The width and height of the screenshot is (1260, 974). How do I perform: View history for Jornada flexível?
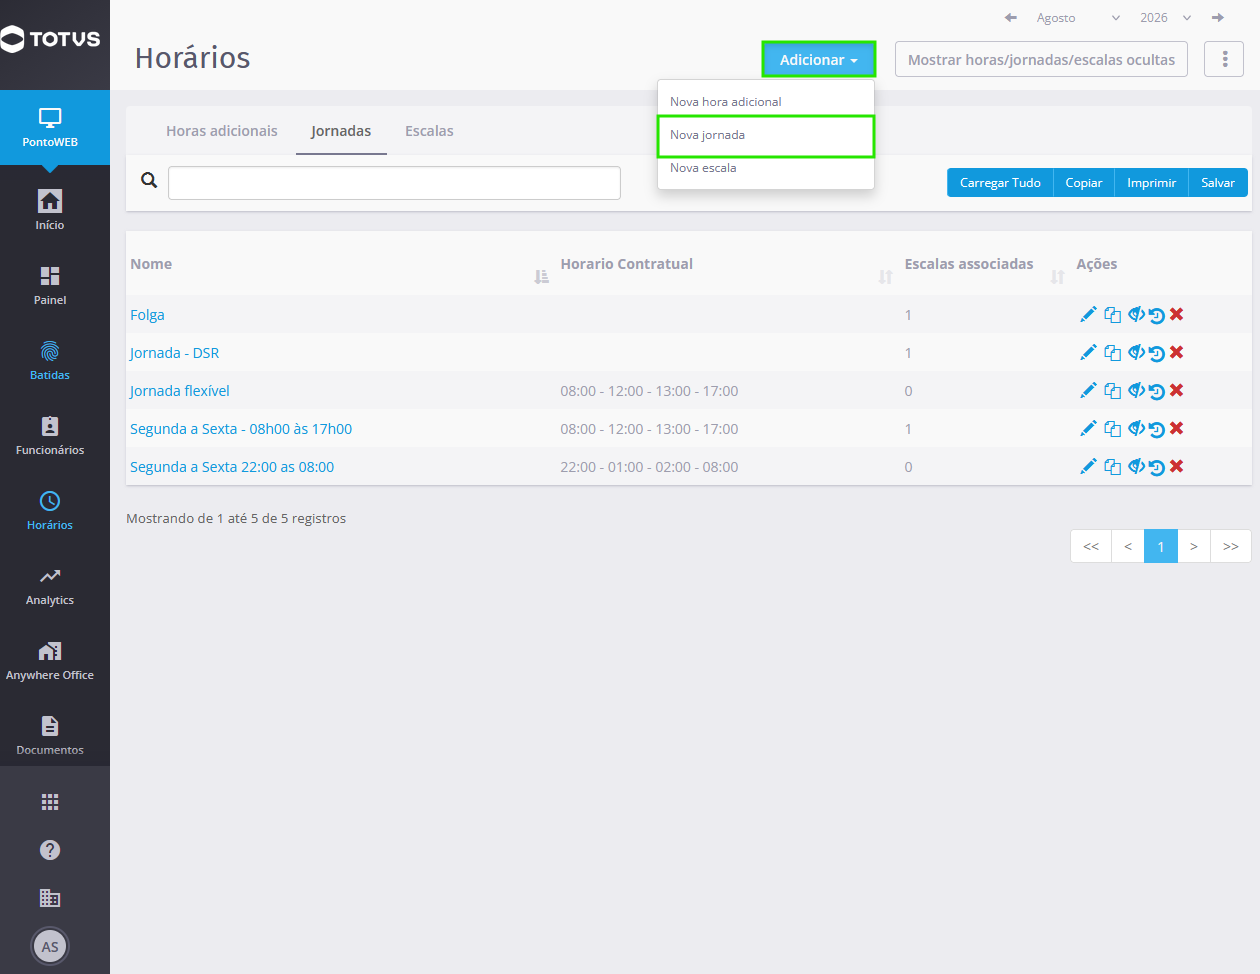(x=1157, y=391)
